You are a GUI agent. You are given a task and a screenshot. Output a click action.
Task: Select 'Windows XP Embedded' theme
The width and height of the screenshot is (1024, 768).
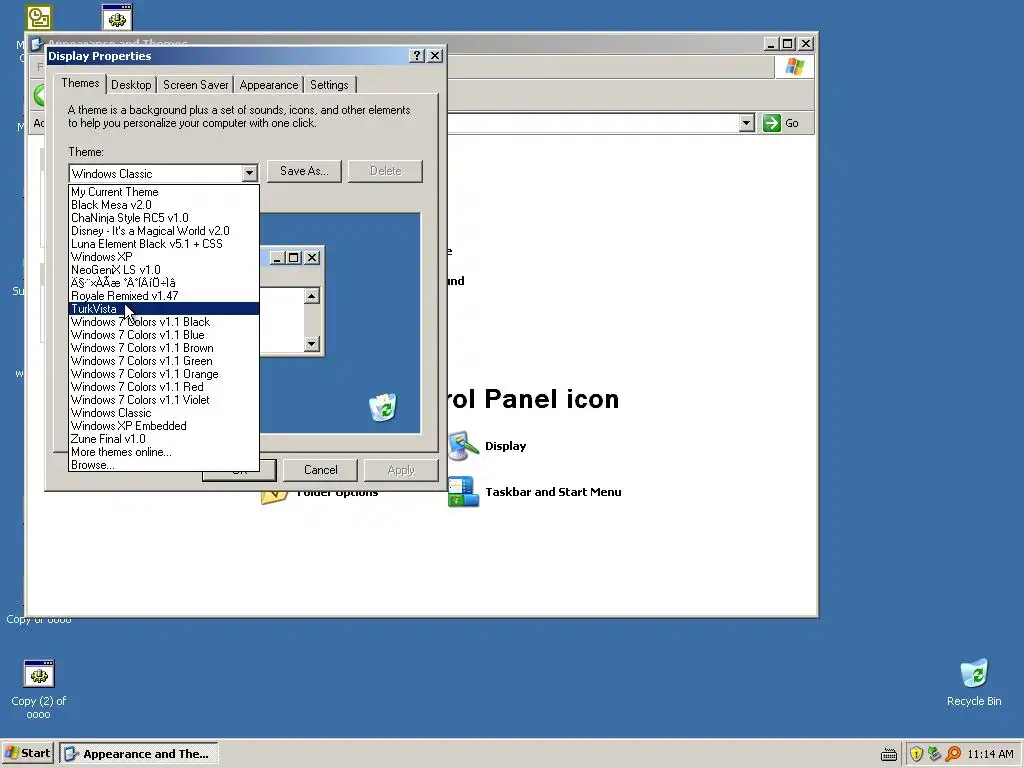tap(164, 426)
